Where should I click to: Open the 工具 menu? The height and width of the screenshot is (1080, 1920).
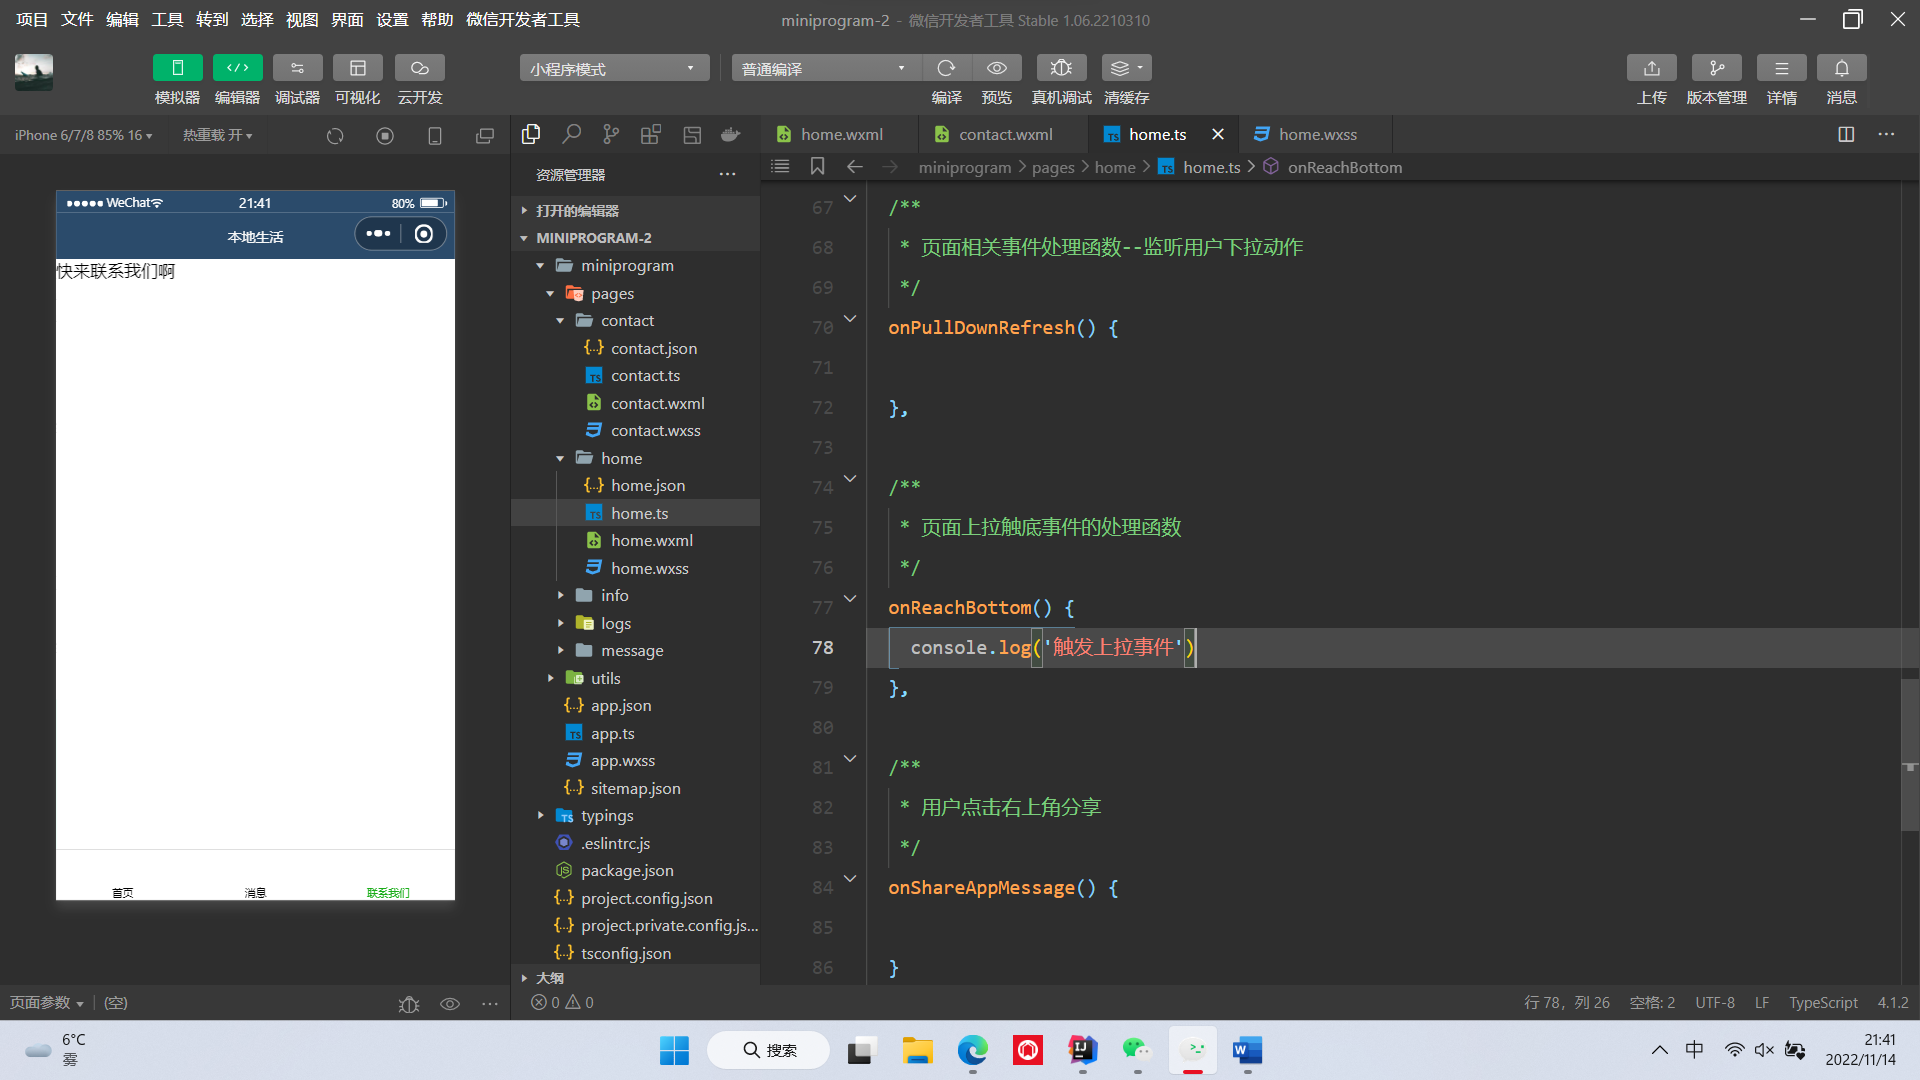pyautogui.click(x=166, y=20)
